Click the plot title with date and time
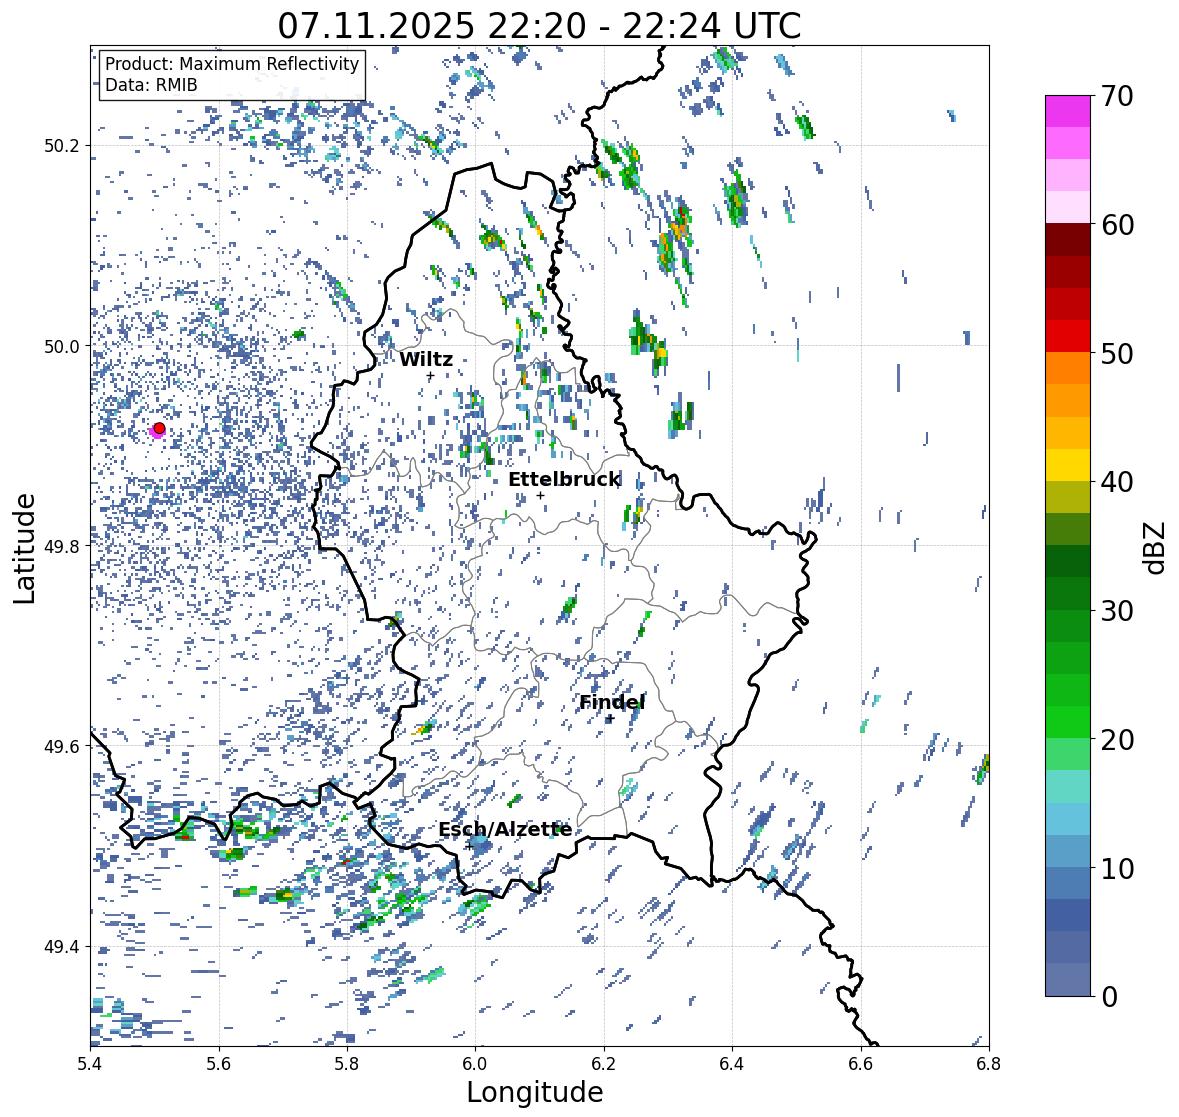The height and width of the screenshot is (1117, 1179). click(x=539, y=26)
